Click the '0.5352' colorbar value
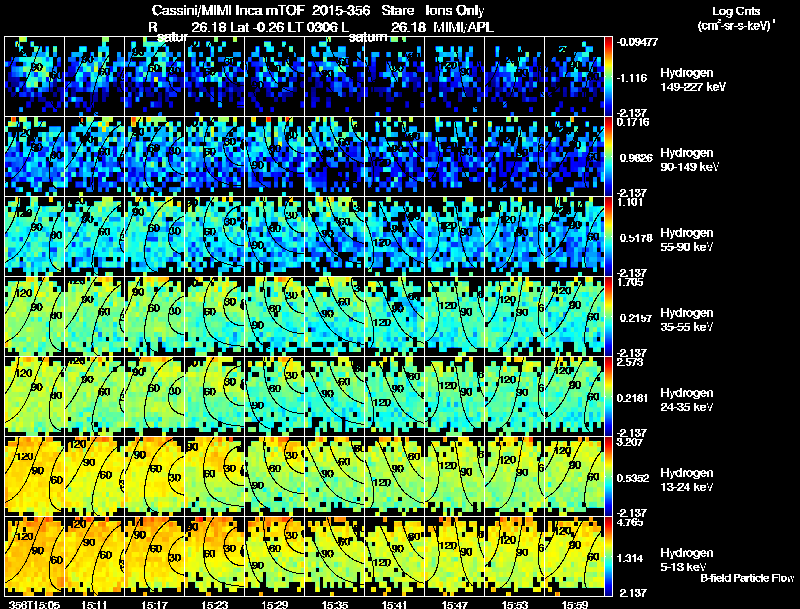Viewport: 800px width, 609px height. coord(633,478)
